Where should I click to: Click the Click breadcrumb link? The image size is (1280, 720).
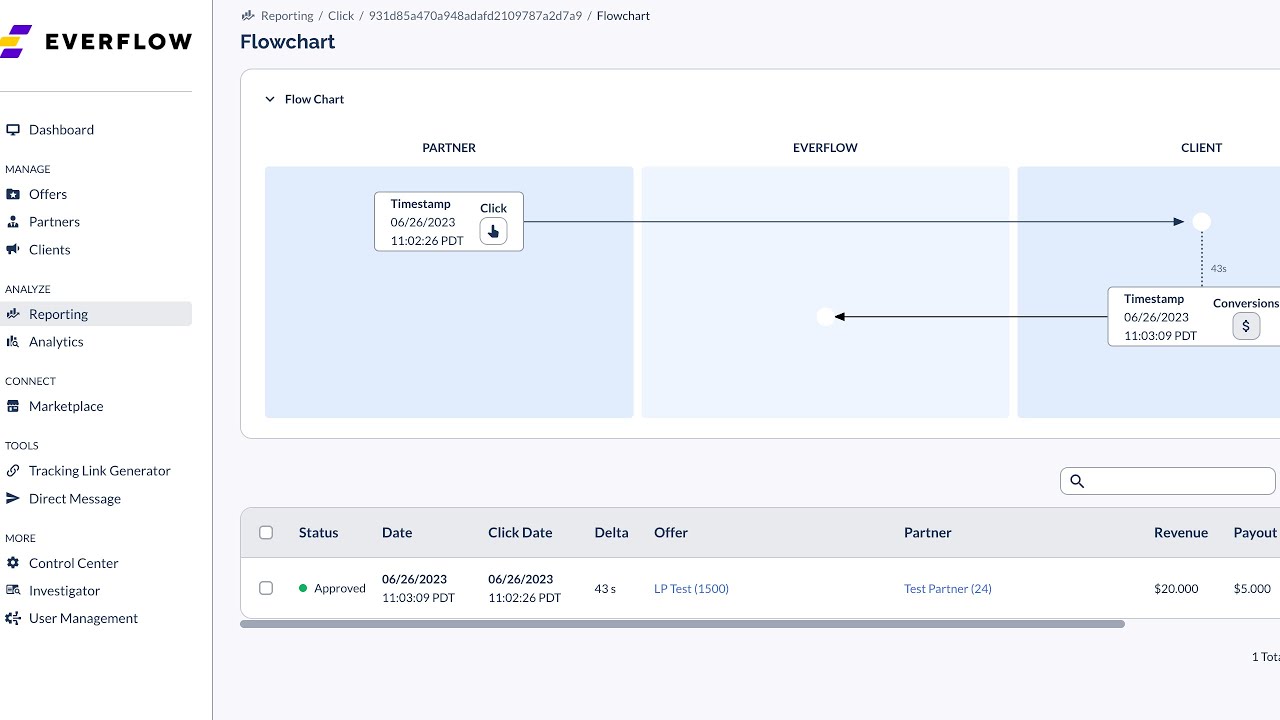click(341, 16)
